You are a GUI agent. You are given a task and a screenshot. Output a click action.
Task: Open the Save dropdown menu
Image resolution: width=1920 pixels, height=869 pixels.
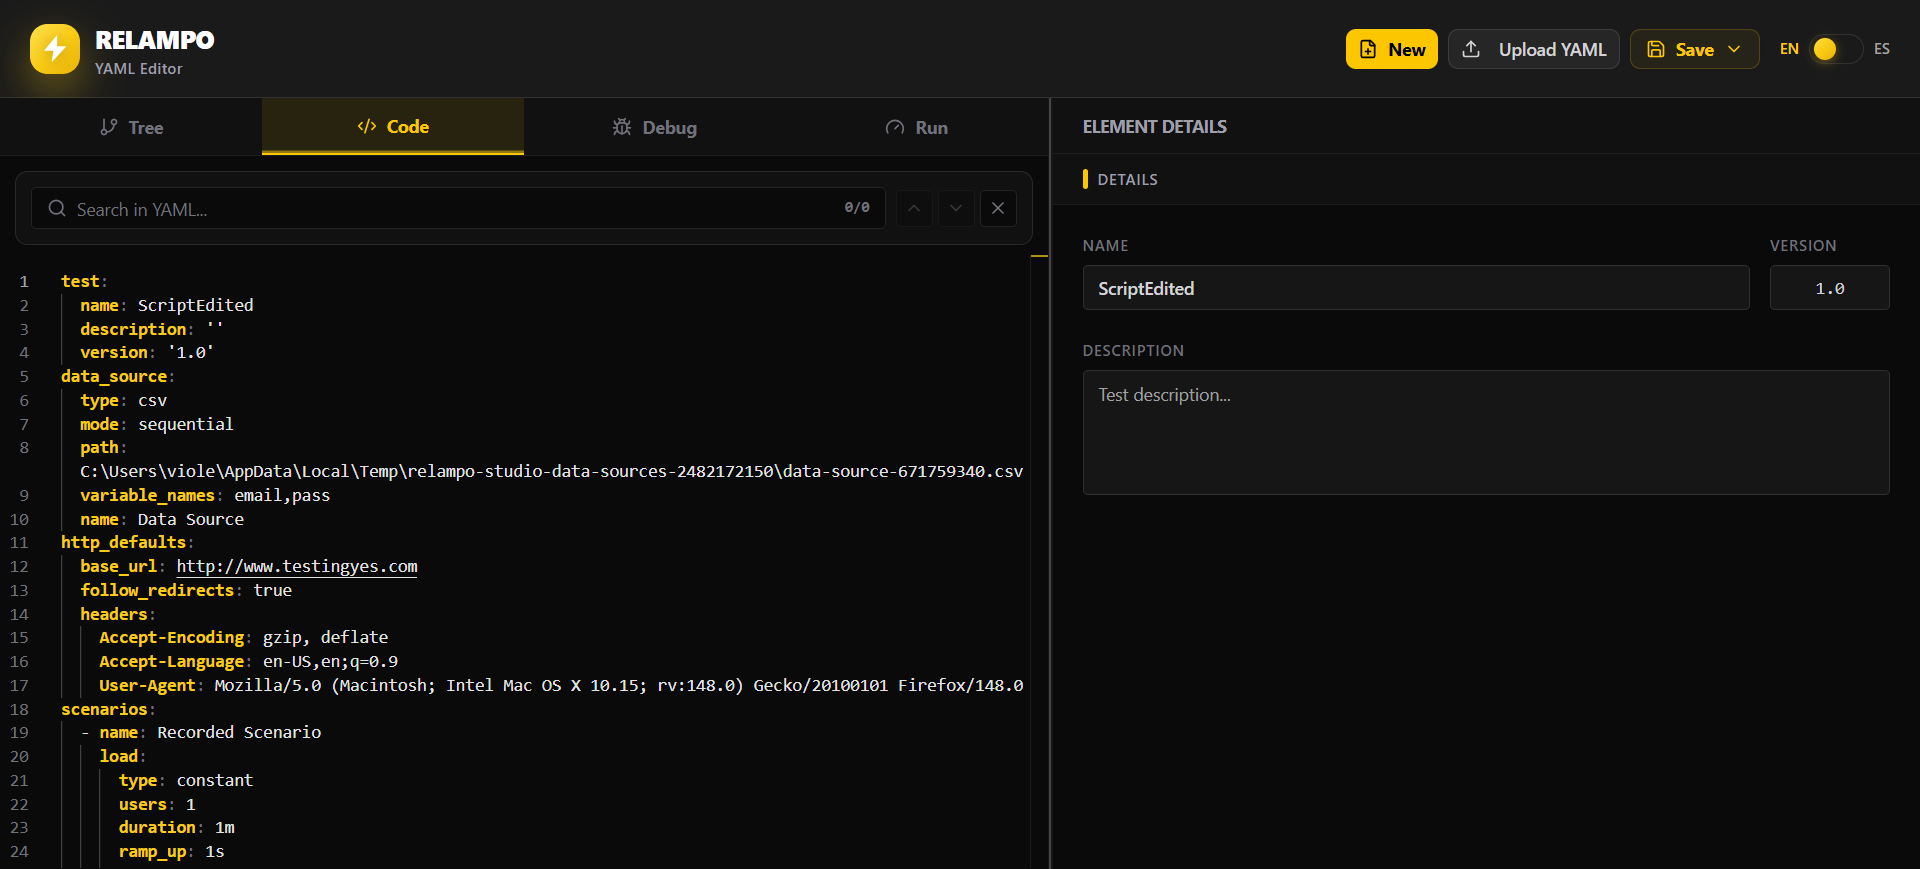1694,49
